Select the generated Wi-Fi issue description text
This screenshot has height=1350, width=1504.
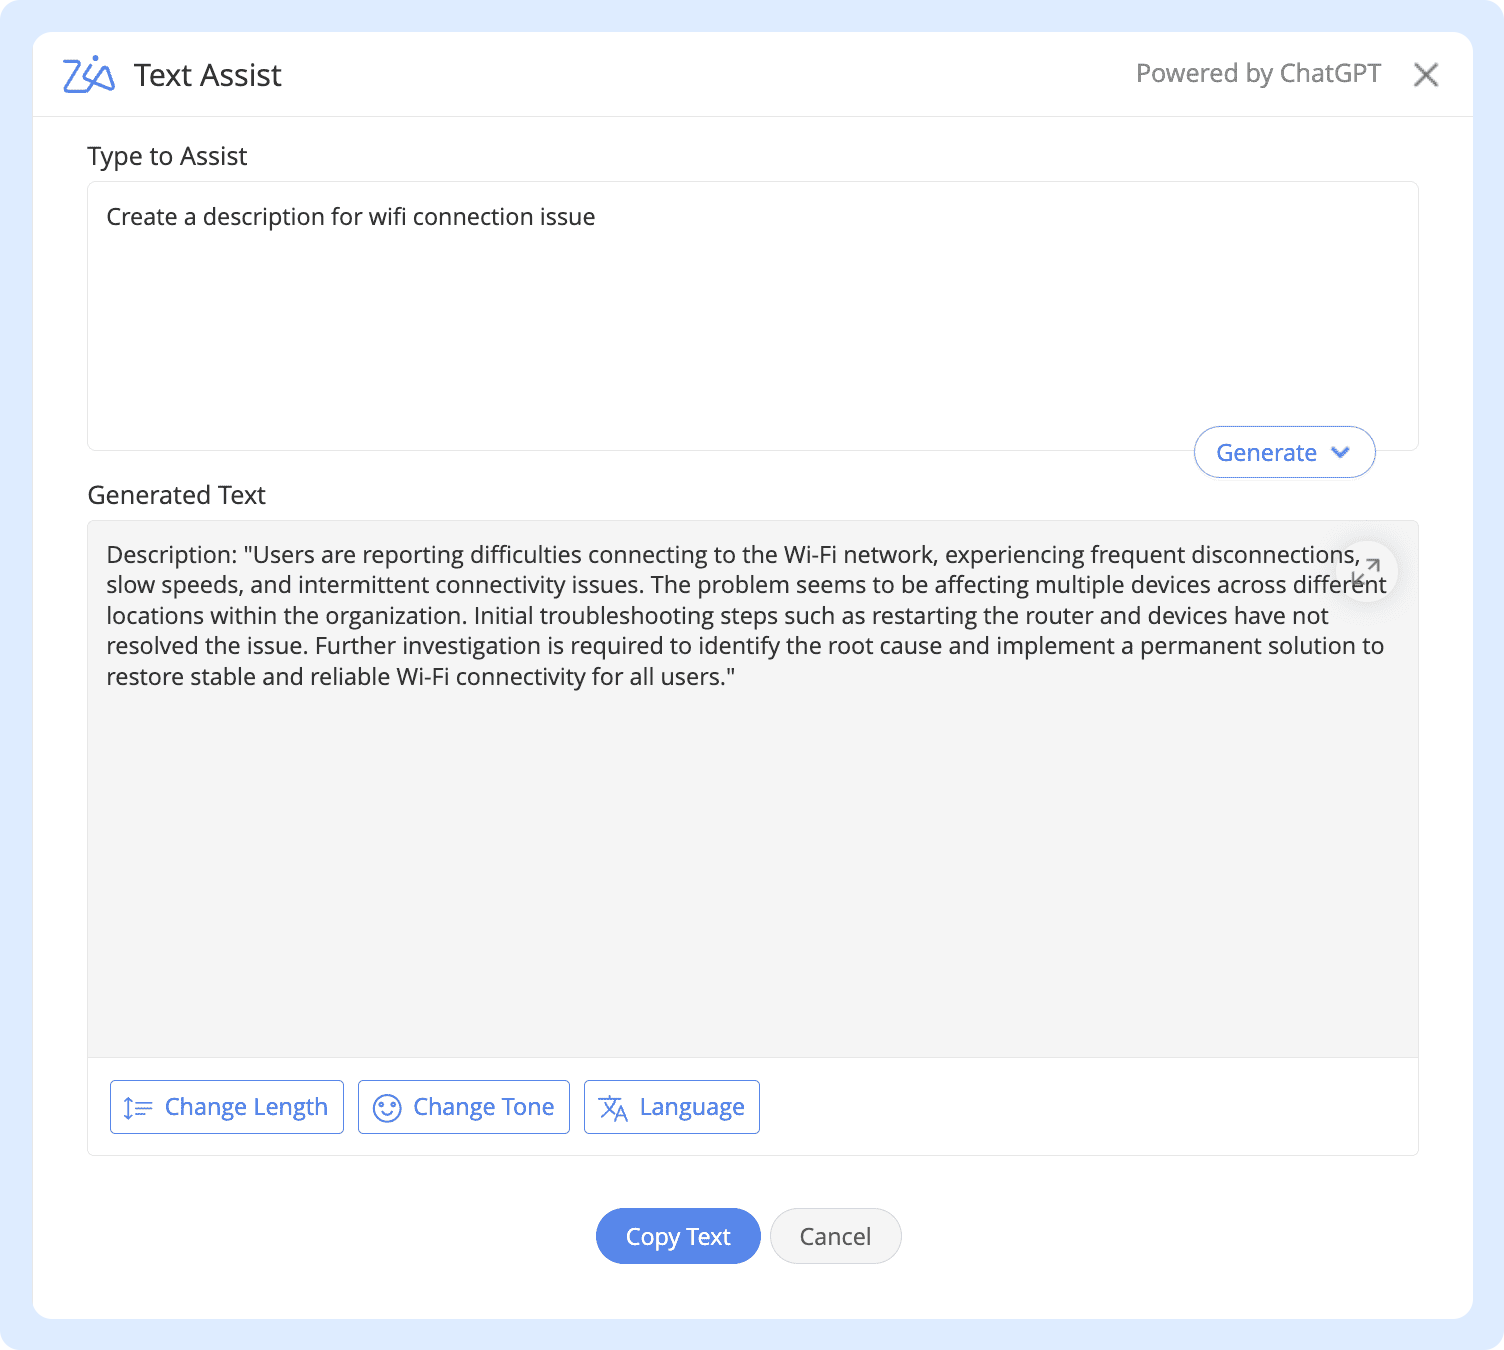tap(745, 615)
